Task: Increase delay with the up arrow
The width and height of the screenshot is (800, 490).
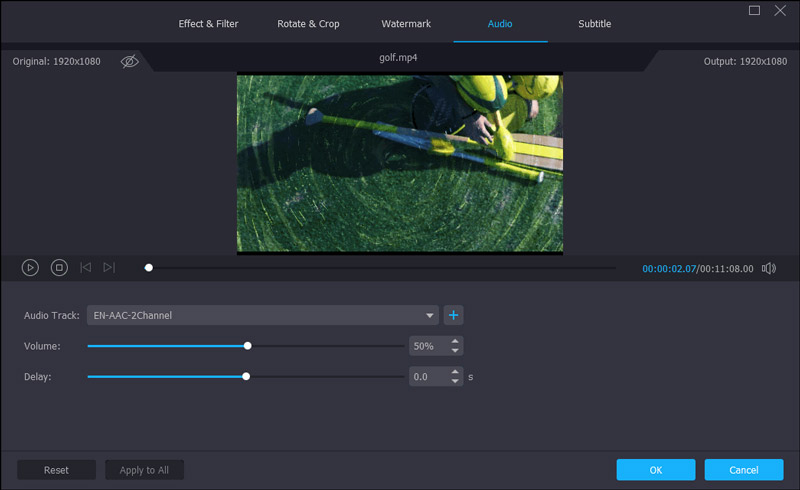Action: [456, 372]
